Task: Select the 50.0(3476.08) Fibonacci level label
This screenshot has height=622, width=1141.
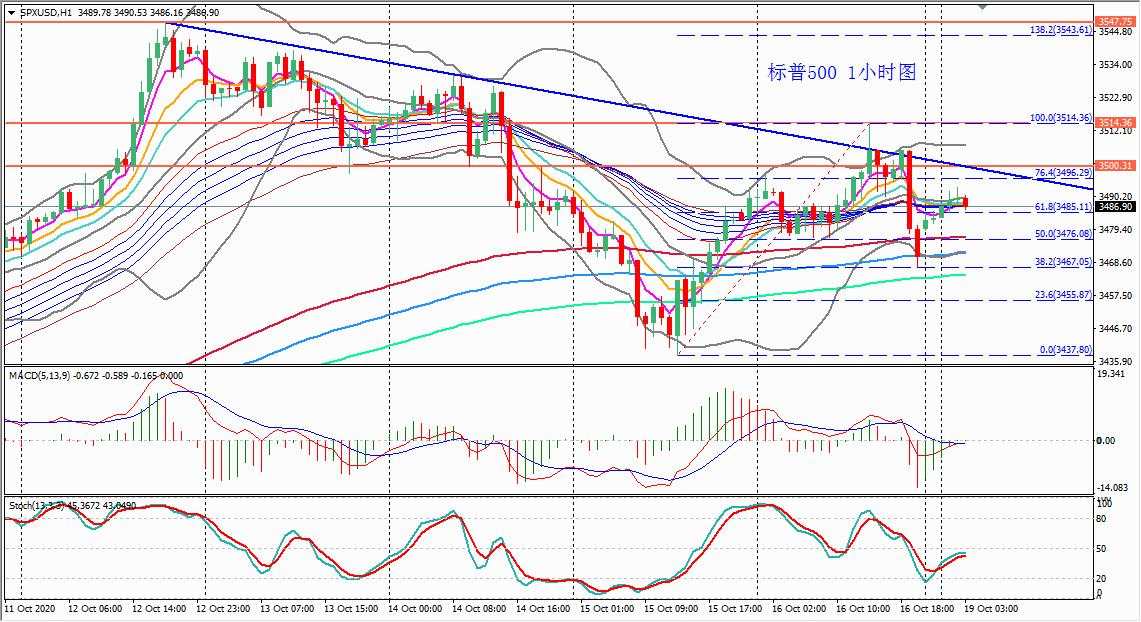Action: coord(1063,234)
